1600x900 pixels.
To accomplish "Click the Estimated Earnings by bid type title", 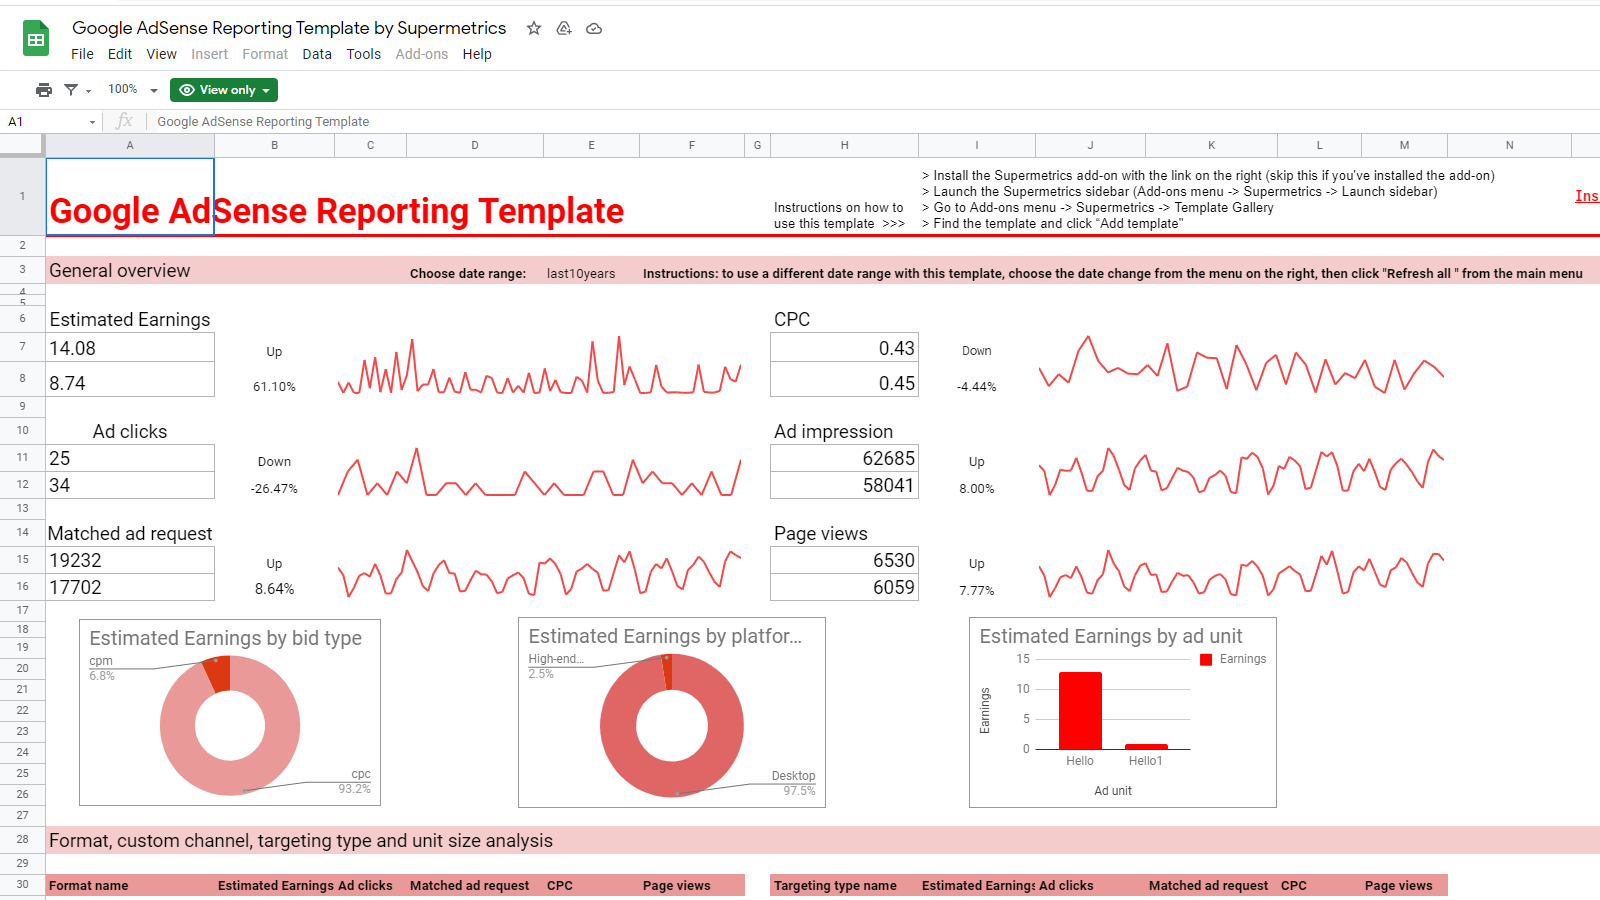I will point(226,638).
